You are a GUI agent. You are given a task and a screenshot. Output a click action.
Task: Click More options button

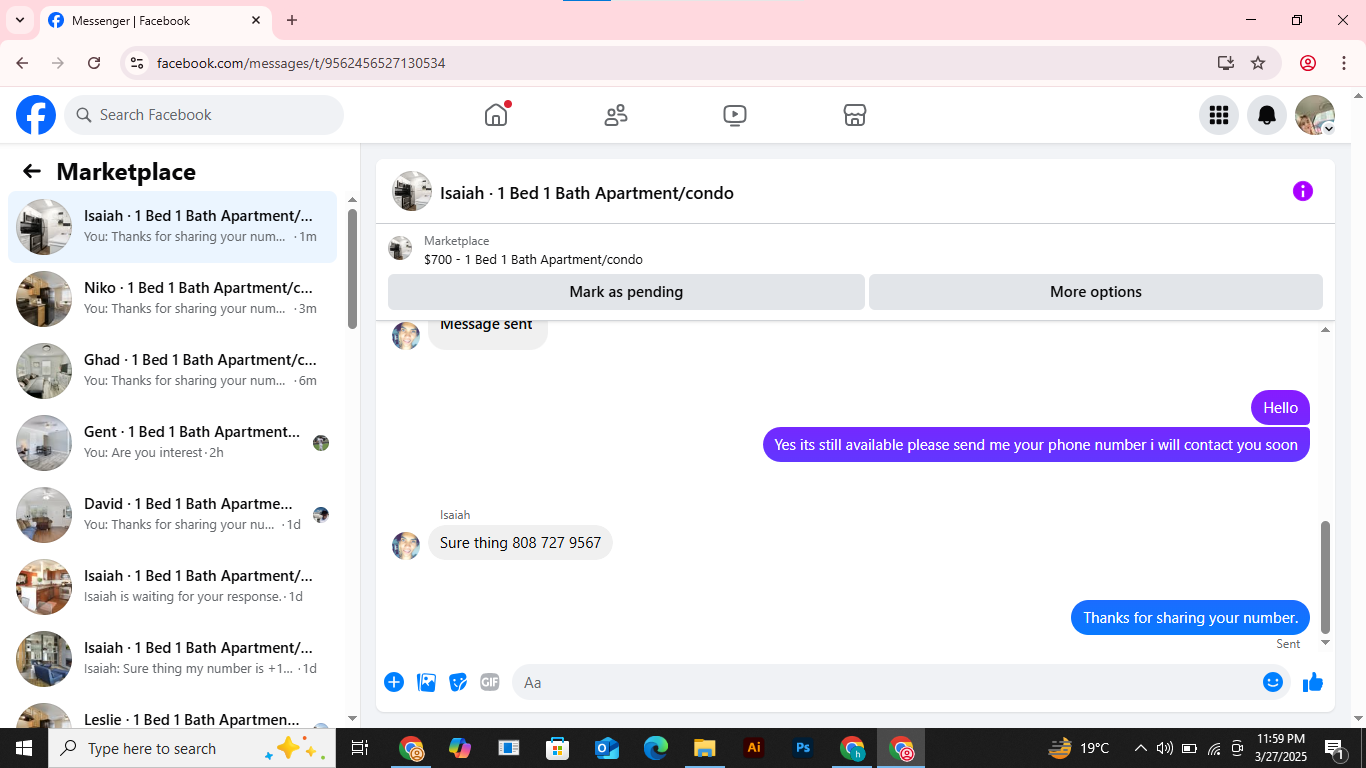pos(1096,292)
